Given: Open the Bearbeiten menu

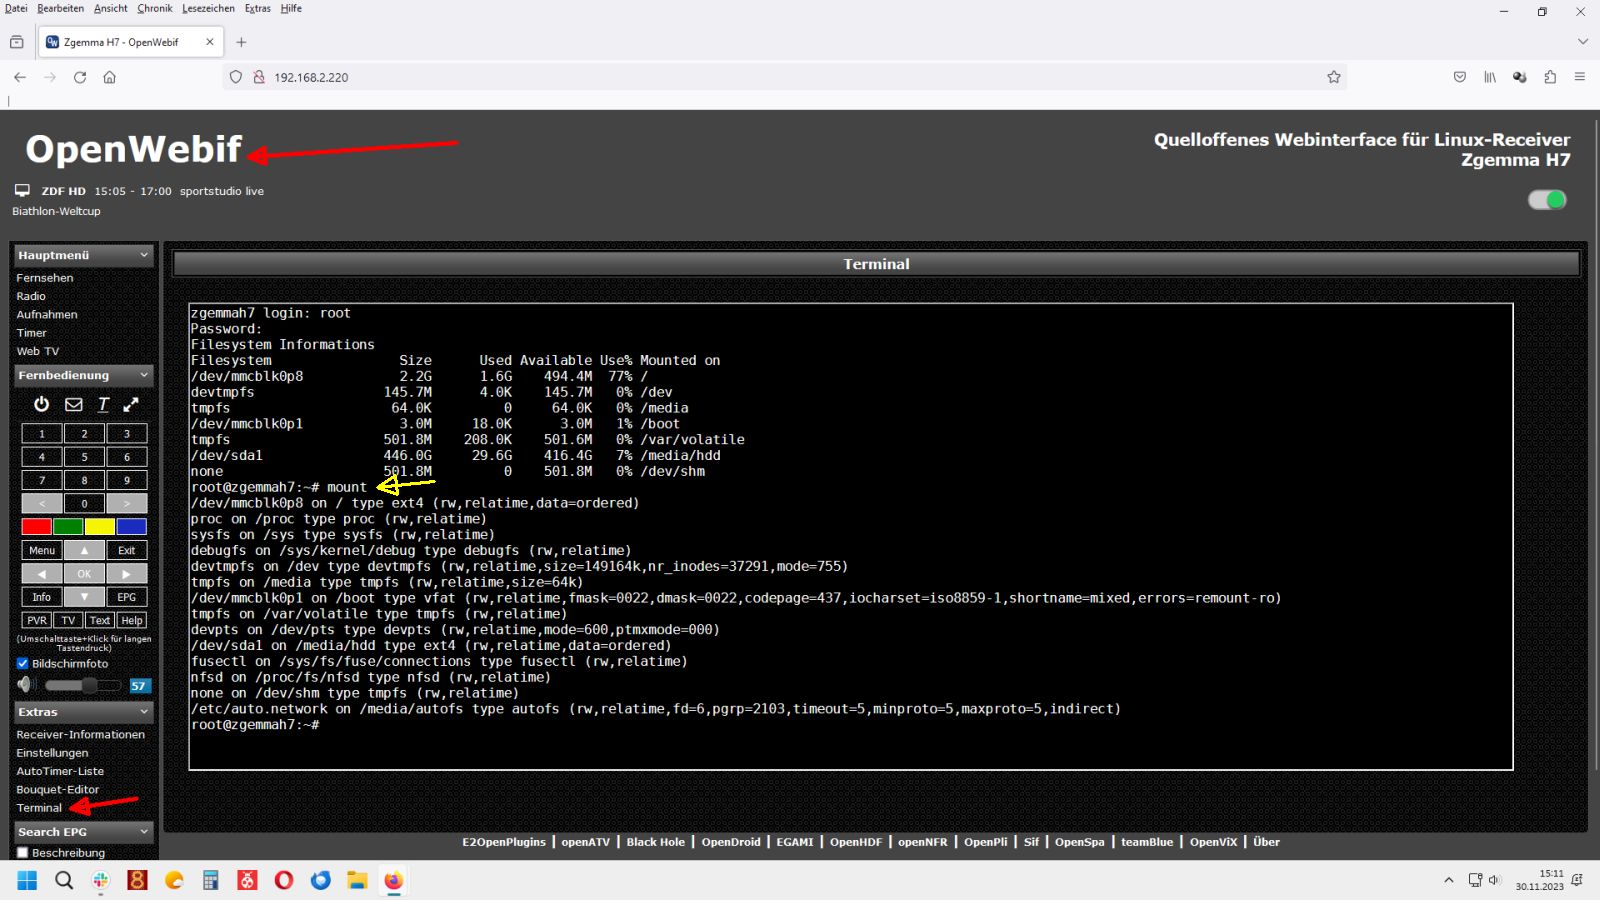Looking at the screenshot, I should tap(61, 8).
